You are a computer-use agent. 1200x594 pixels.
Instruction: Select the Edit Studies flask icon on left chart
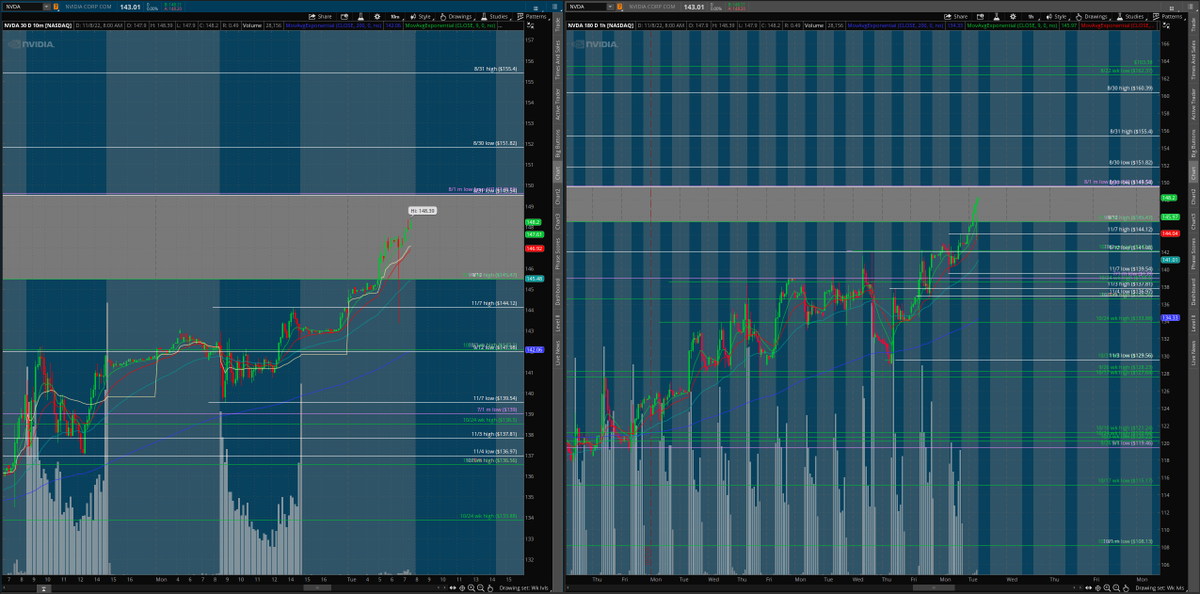360,16
